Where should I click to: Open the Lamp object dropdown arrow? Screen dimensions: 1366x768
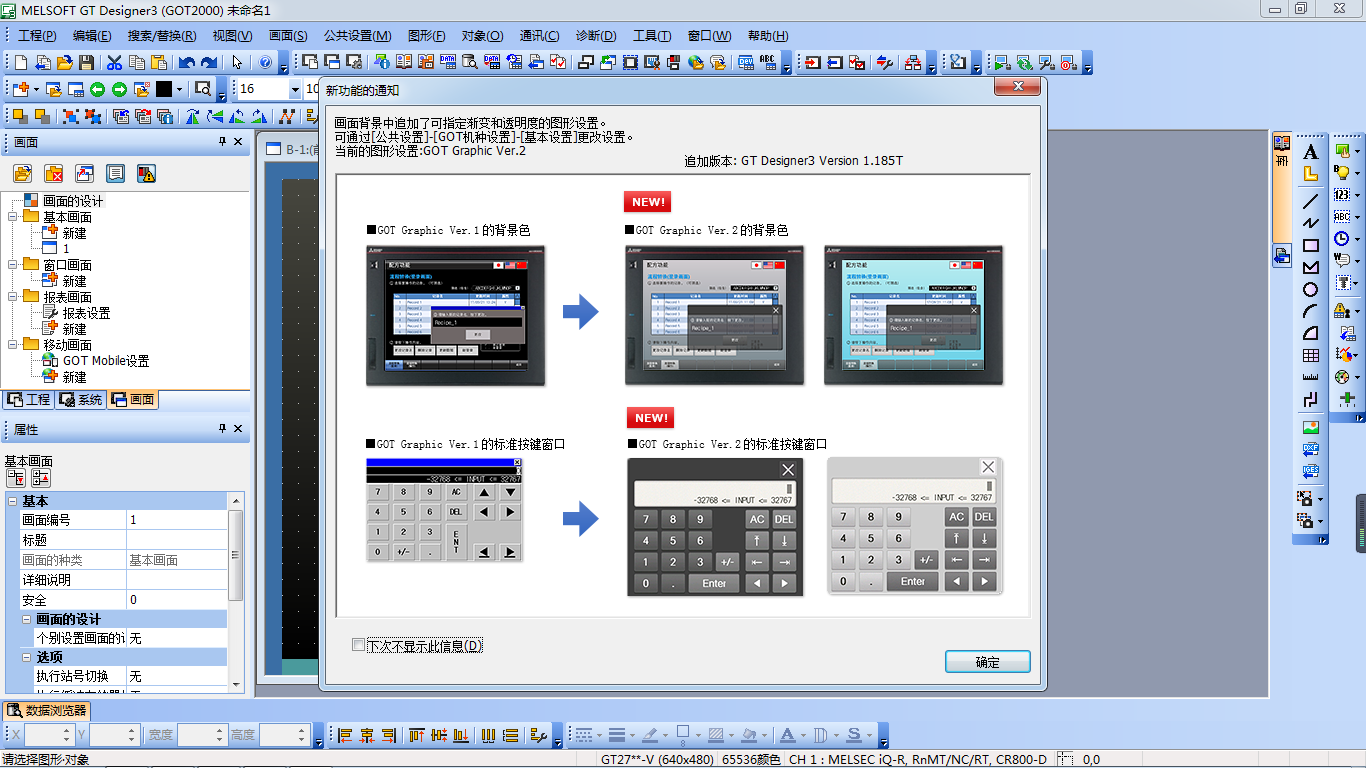tap(1357, 173)
